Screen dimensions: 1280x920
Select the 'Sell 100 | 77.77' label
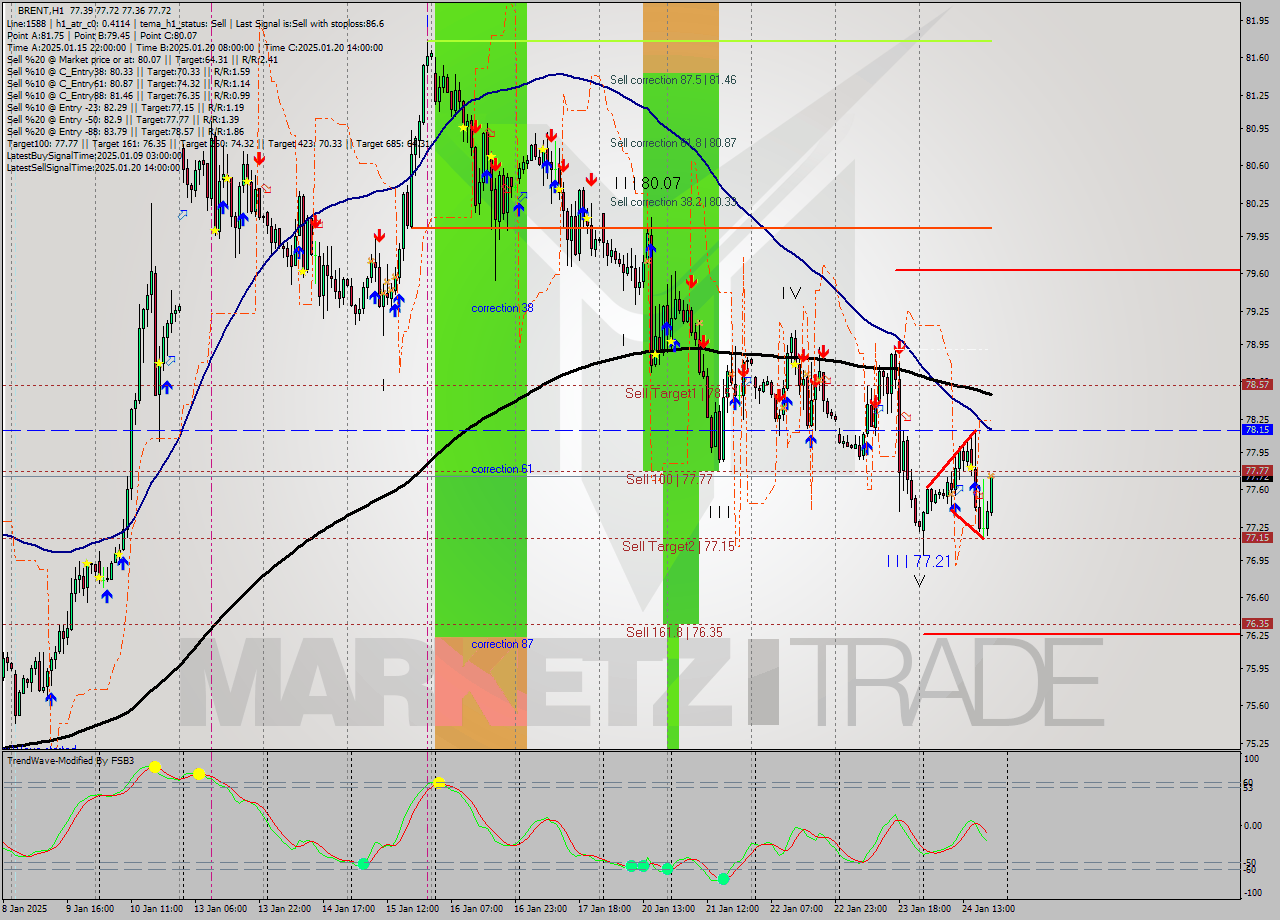point(669,479)
